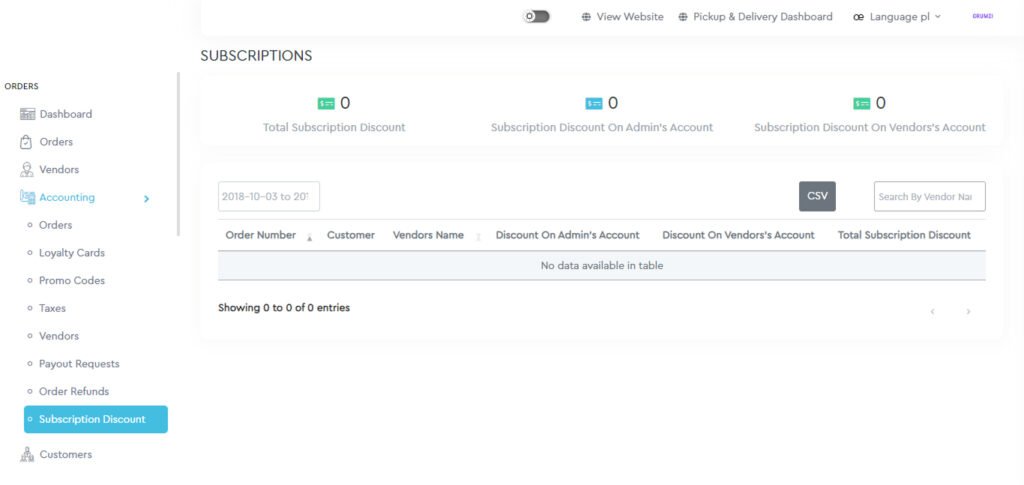Open Loyalty Cards submenu item
This screenshot has width=1024, height=485.
click(x=72, y=253)
